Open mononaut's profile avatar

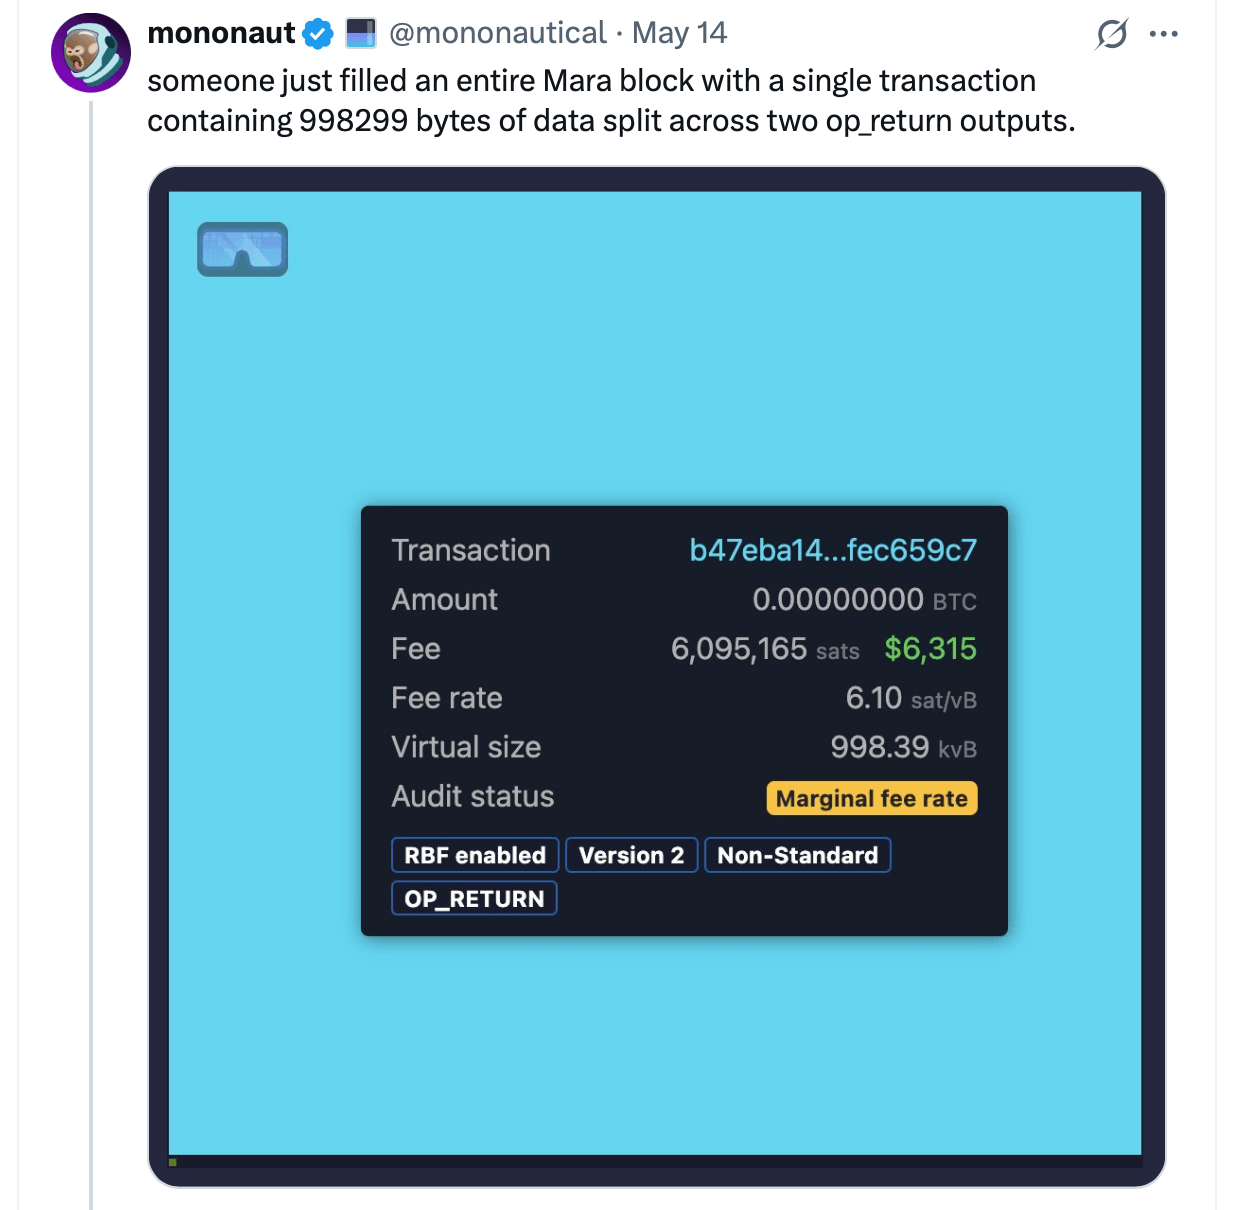click(x=91, y=53)
